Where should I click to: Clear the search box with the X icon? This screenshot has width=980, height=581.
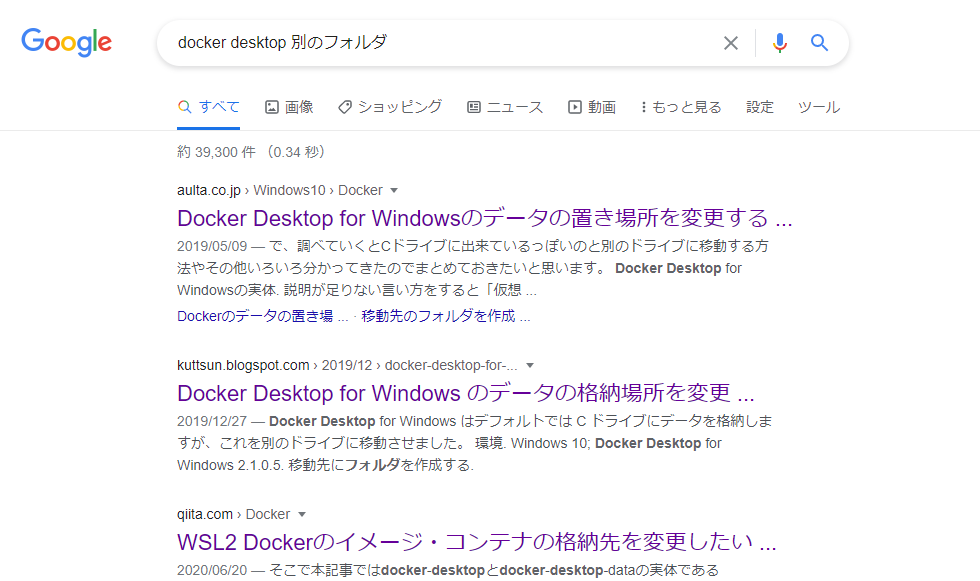(731, 43)
